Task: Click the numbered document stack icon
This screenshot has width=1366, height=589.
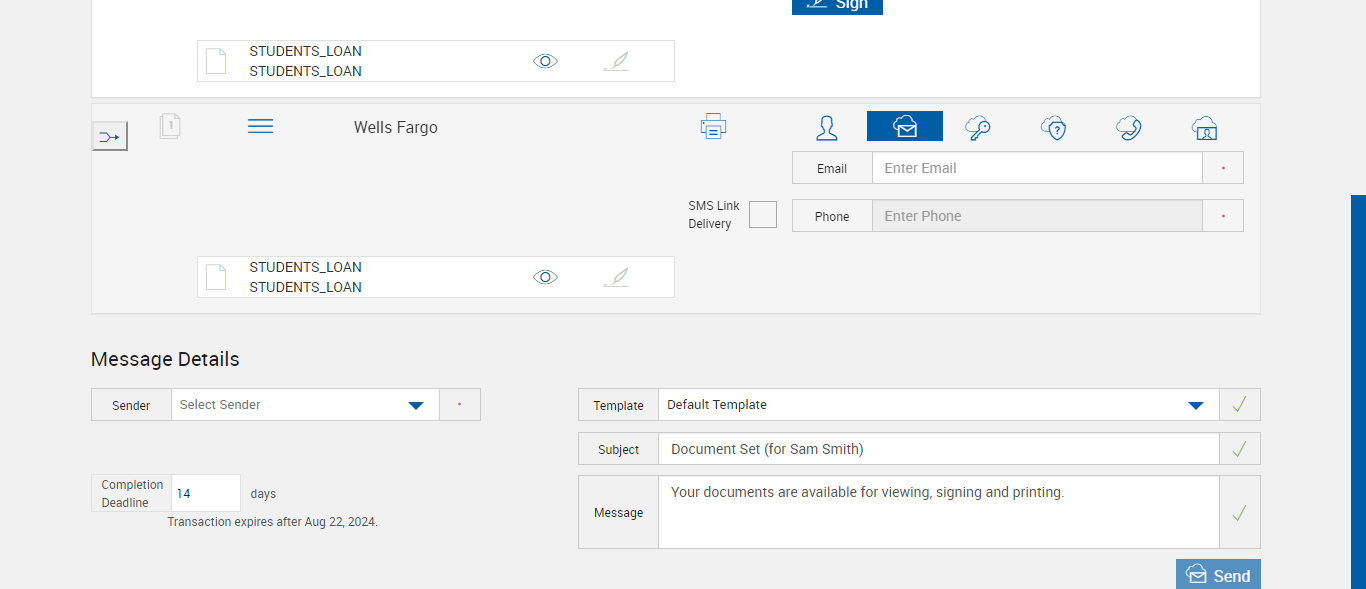Action: click(x=170, y=126)
